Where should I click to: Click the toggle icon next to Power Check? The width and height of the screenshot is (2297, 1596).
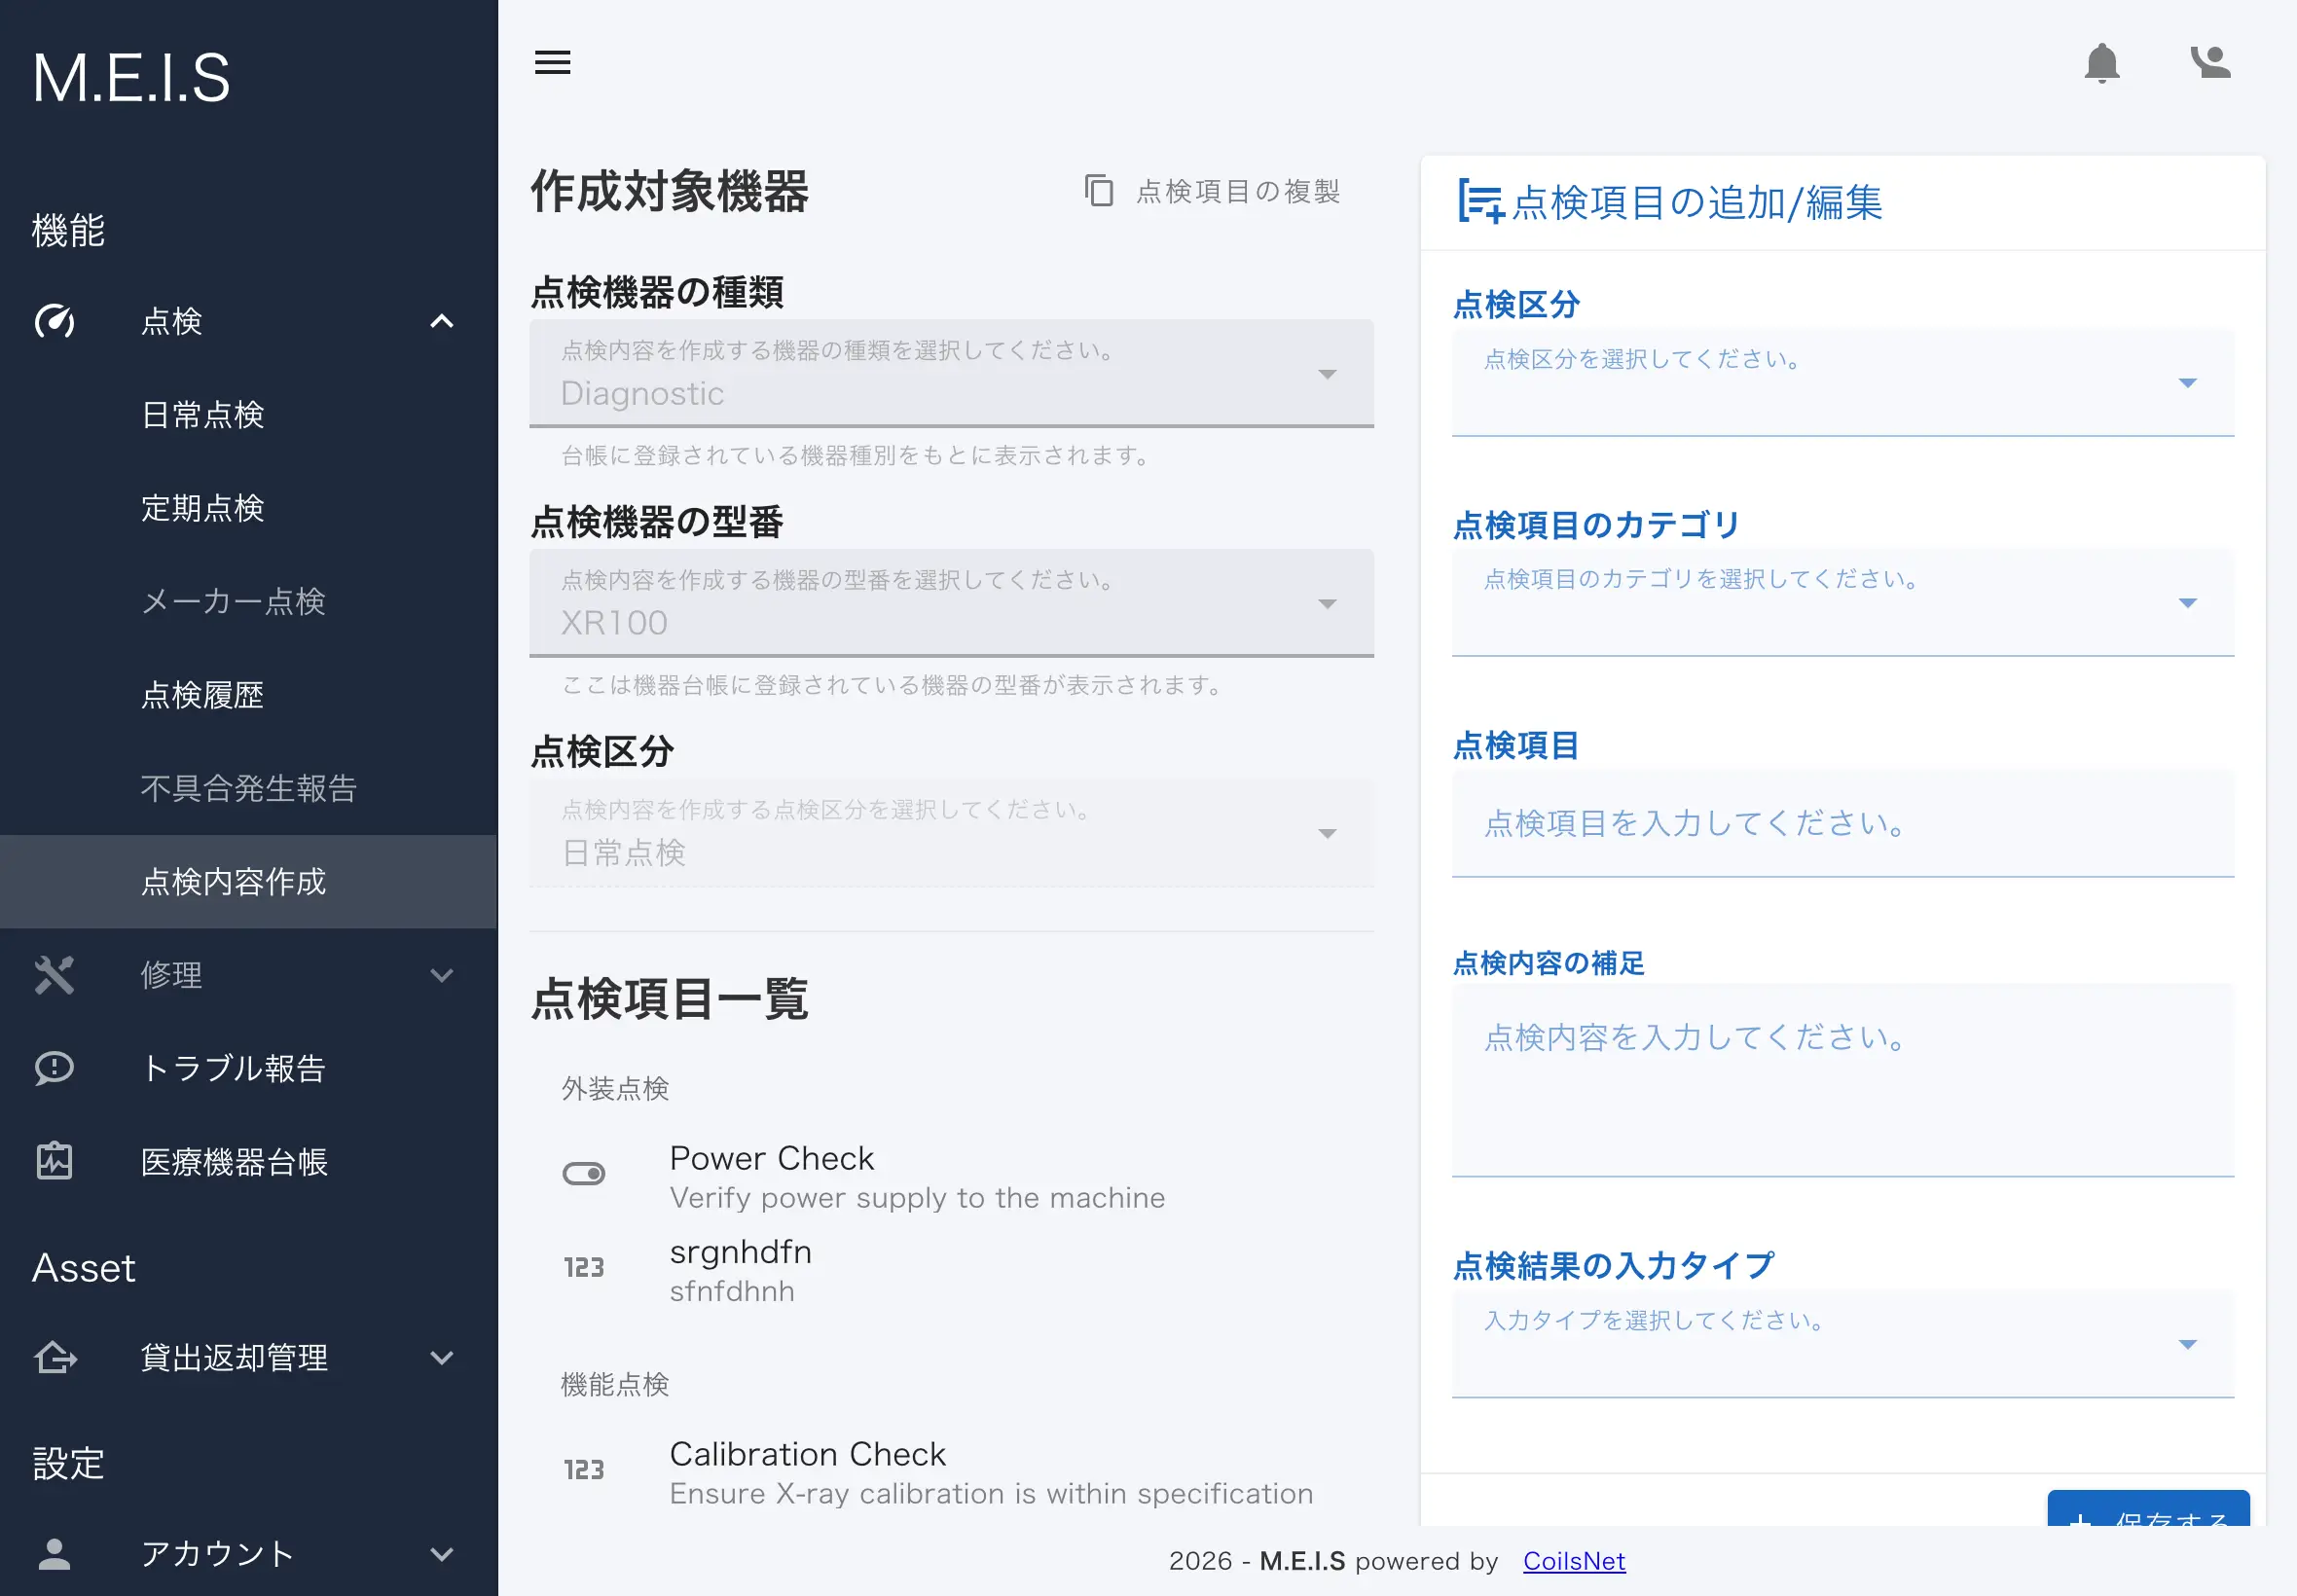[584, 1173]
